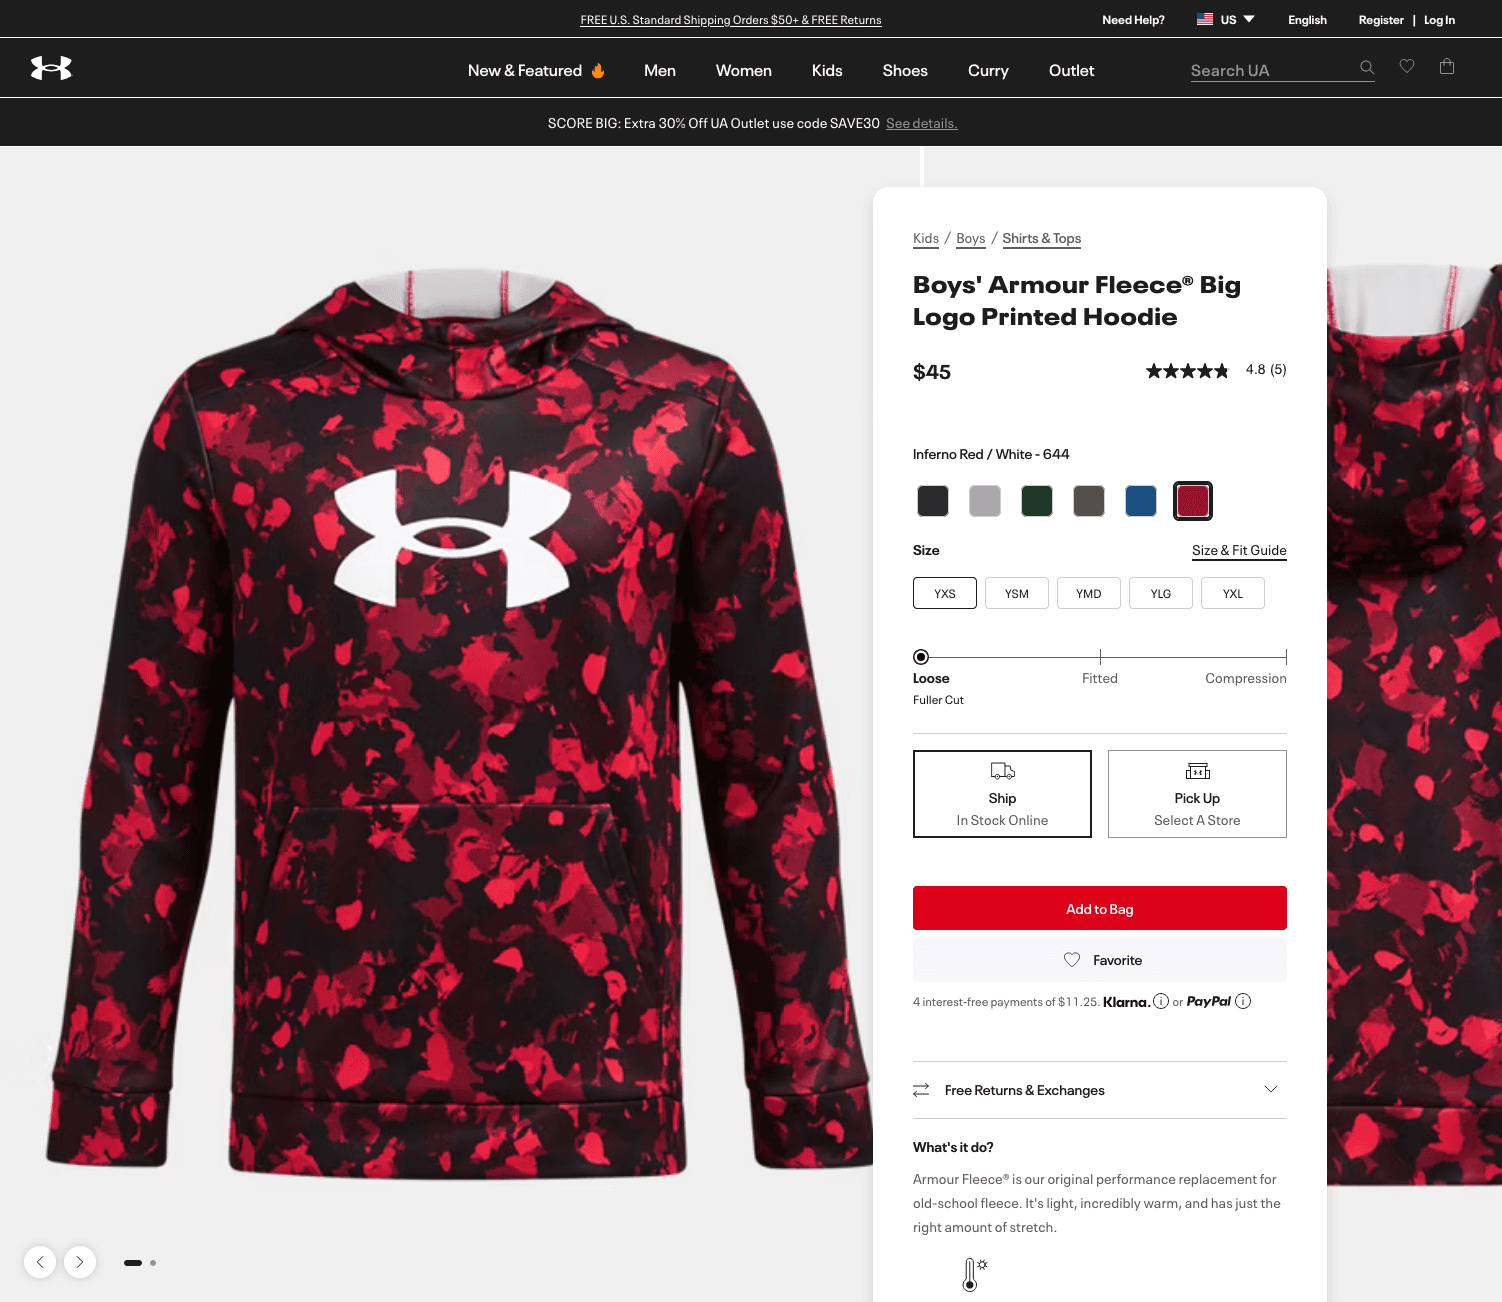Open the US country dropdown
Screen dimensions: 1502x1302
tap(1226, 19)
